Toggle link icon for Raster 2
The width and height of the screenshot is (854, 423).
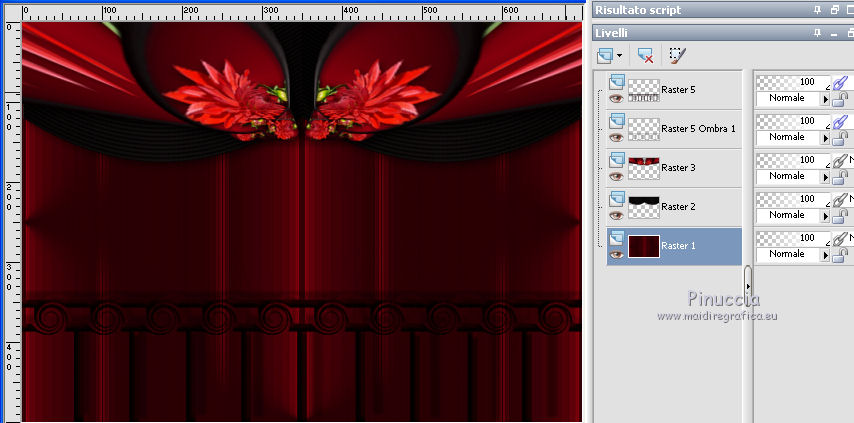click(840, 200)
